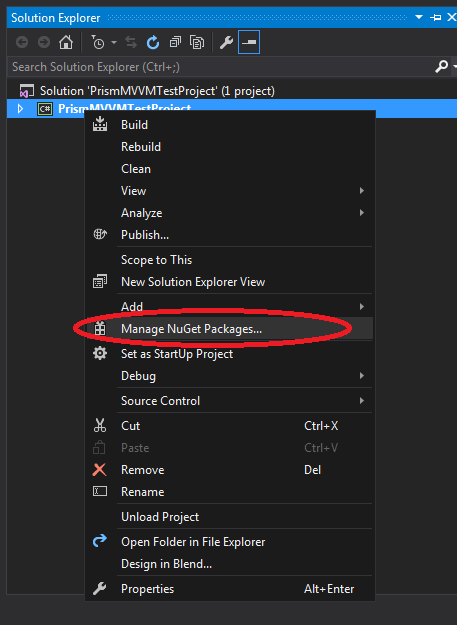
Task: Select the Solution 'PrismMVVMTestProject' node
Action: point(157,91)
